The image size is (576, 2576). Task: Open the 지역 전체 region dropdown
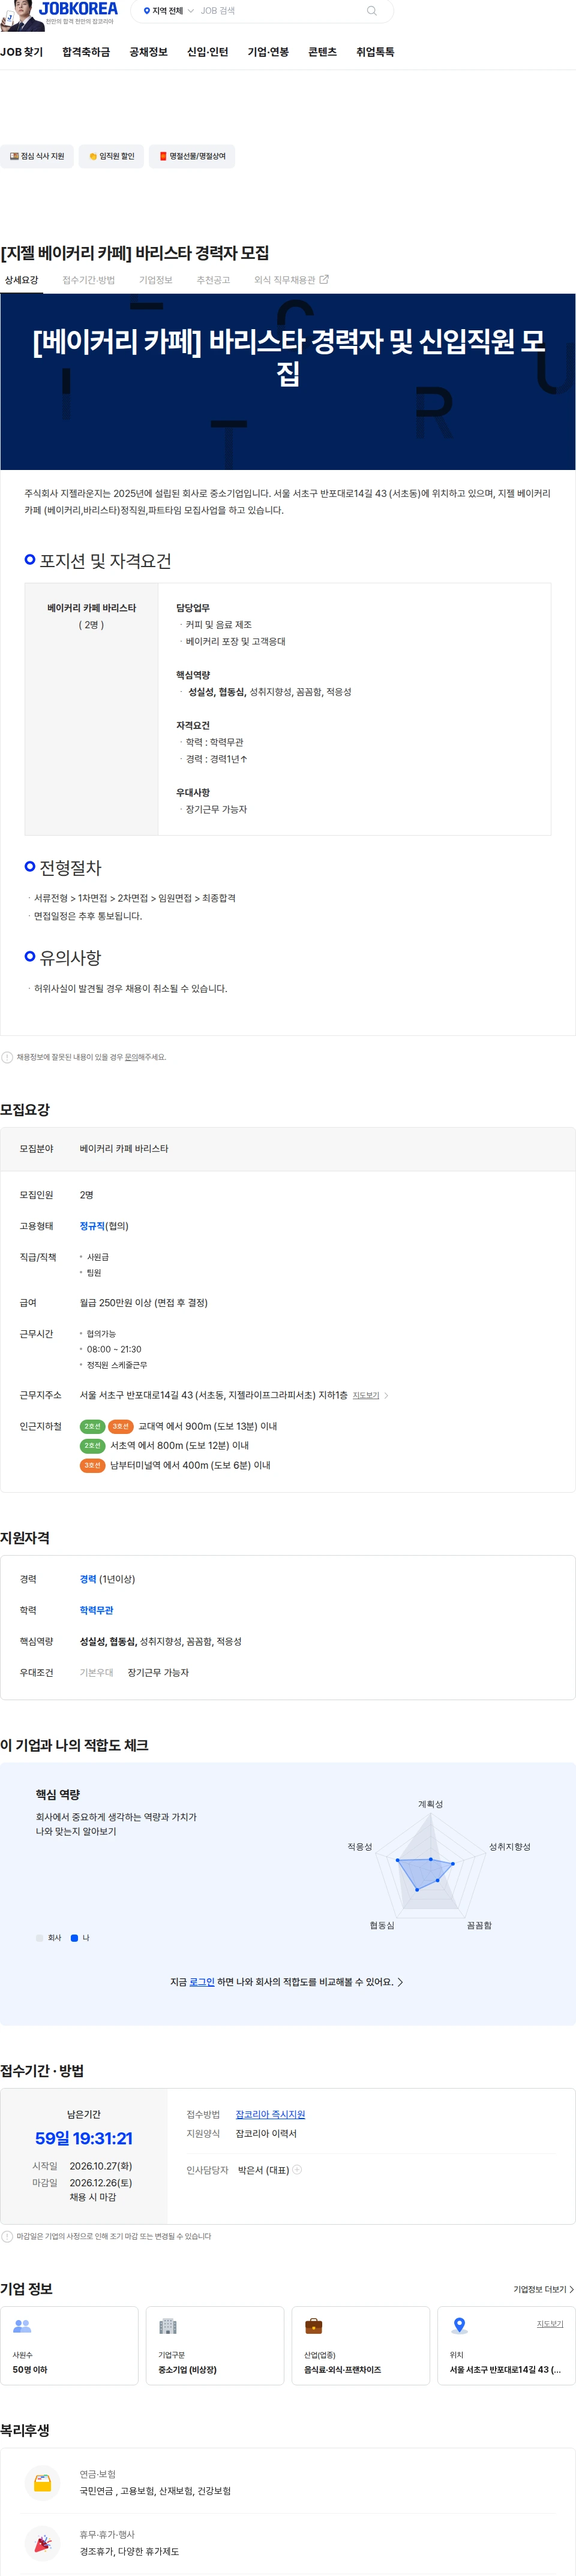pos(168,11)
